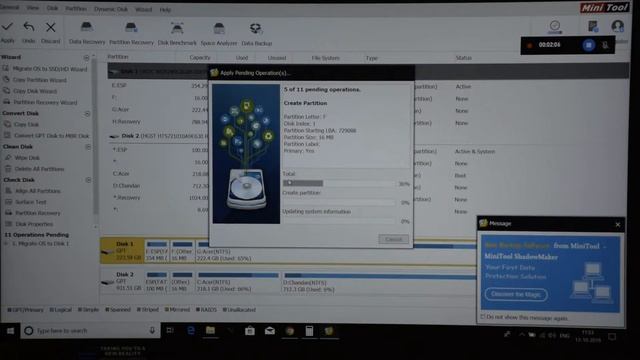Open Calculator from taskbar
This screenshot has width=640, height=360.
point(309,331)
